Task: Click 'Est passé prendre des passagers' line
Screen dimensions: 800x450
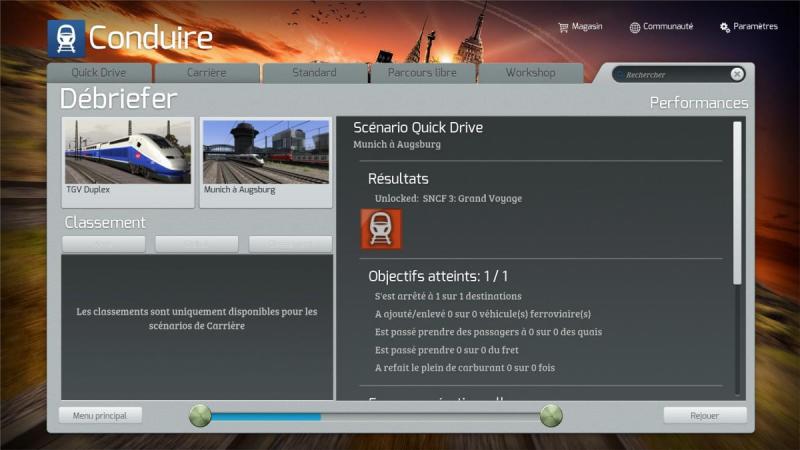Action: (x=488, y=332)
